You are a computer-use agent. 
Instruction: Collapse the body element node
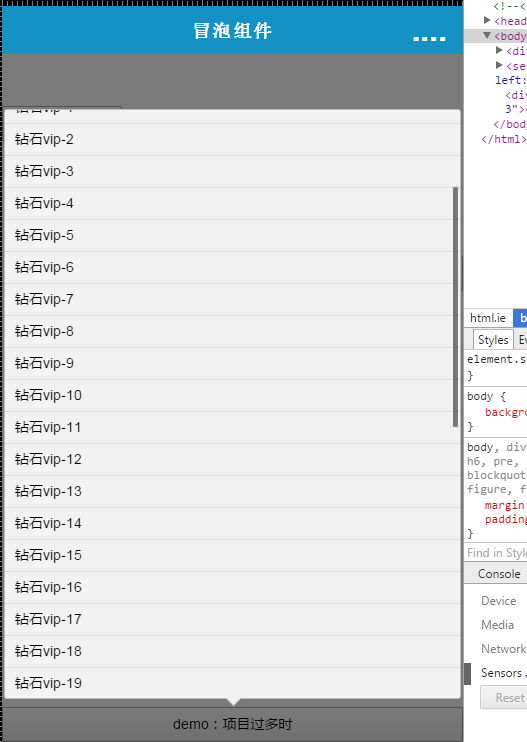click(x=487, y=35)
